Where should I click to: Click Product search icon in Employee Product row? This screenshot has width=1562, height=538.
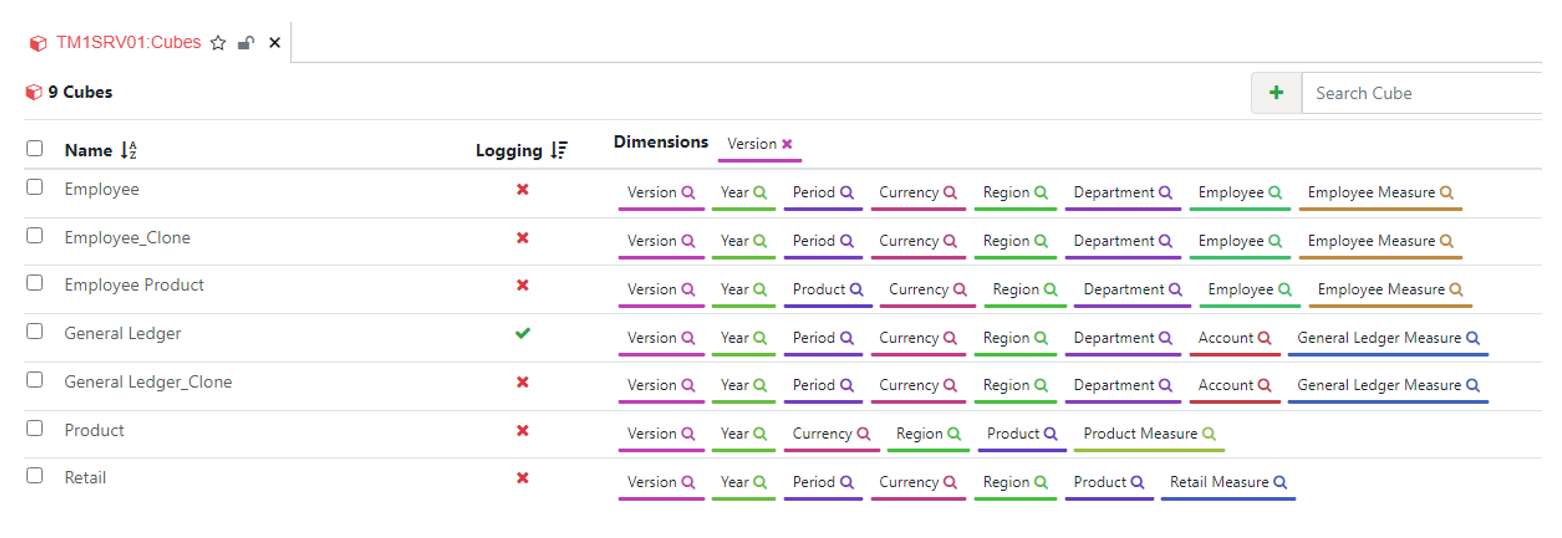click(x=856, y=289)
